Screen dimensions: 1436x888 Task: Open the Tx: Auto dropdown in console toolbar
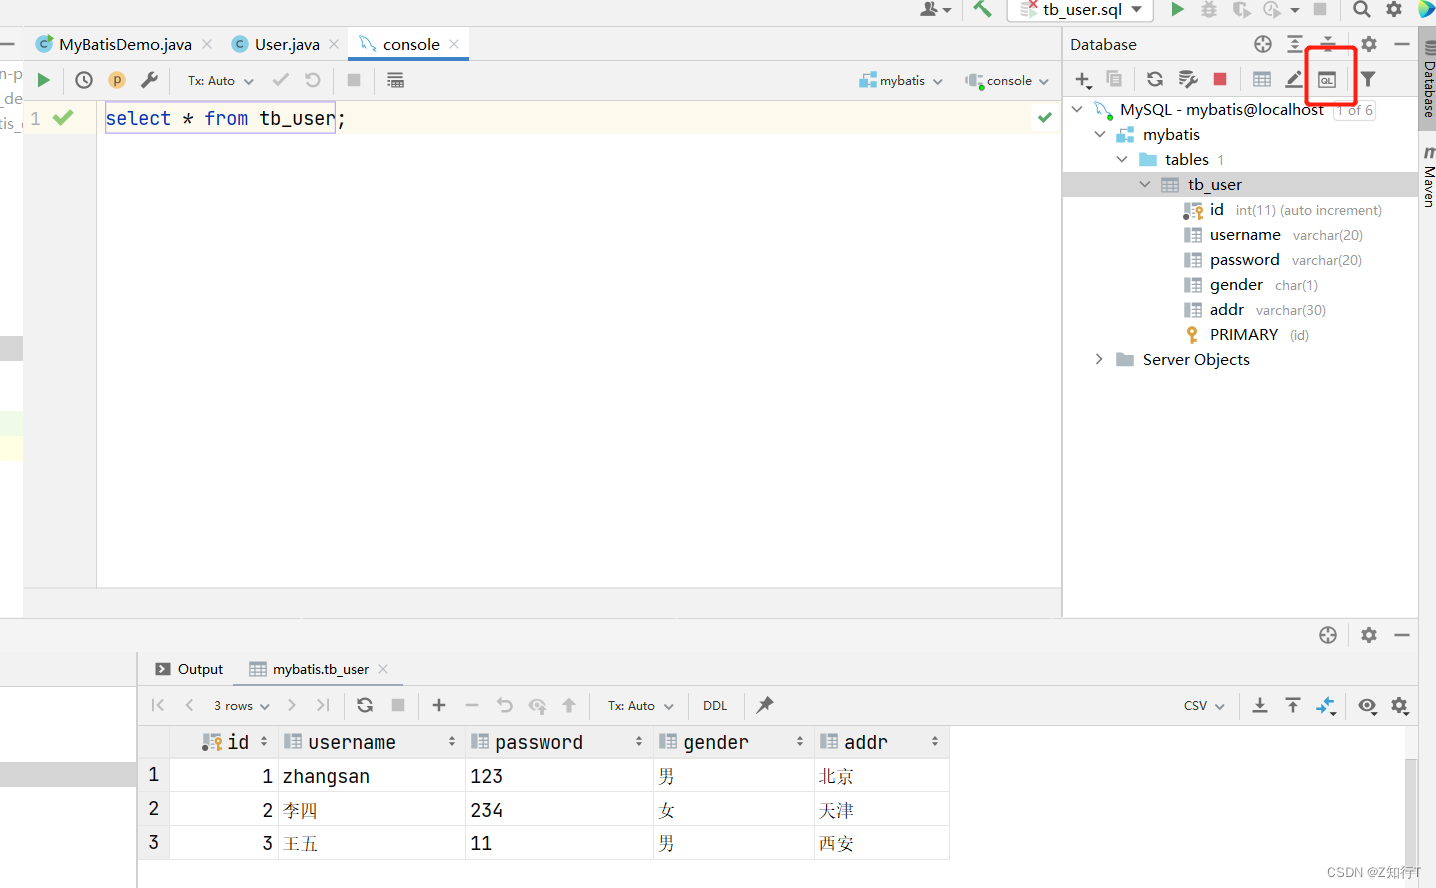[221, 80]
